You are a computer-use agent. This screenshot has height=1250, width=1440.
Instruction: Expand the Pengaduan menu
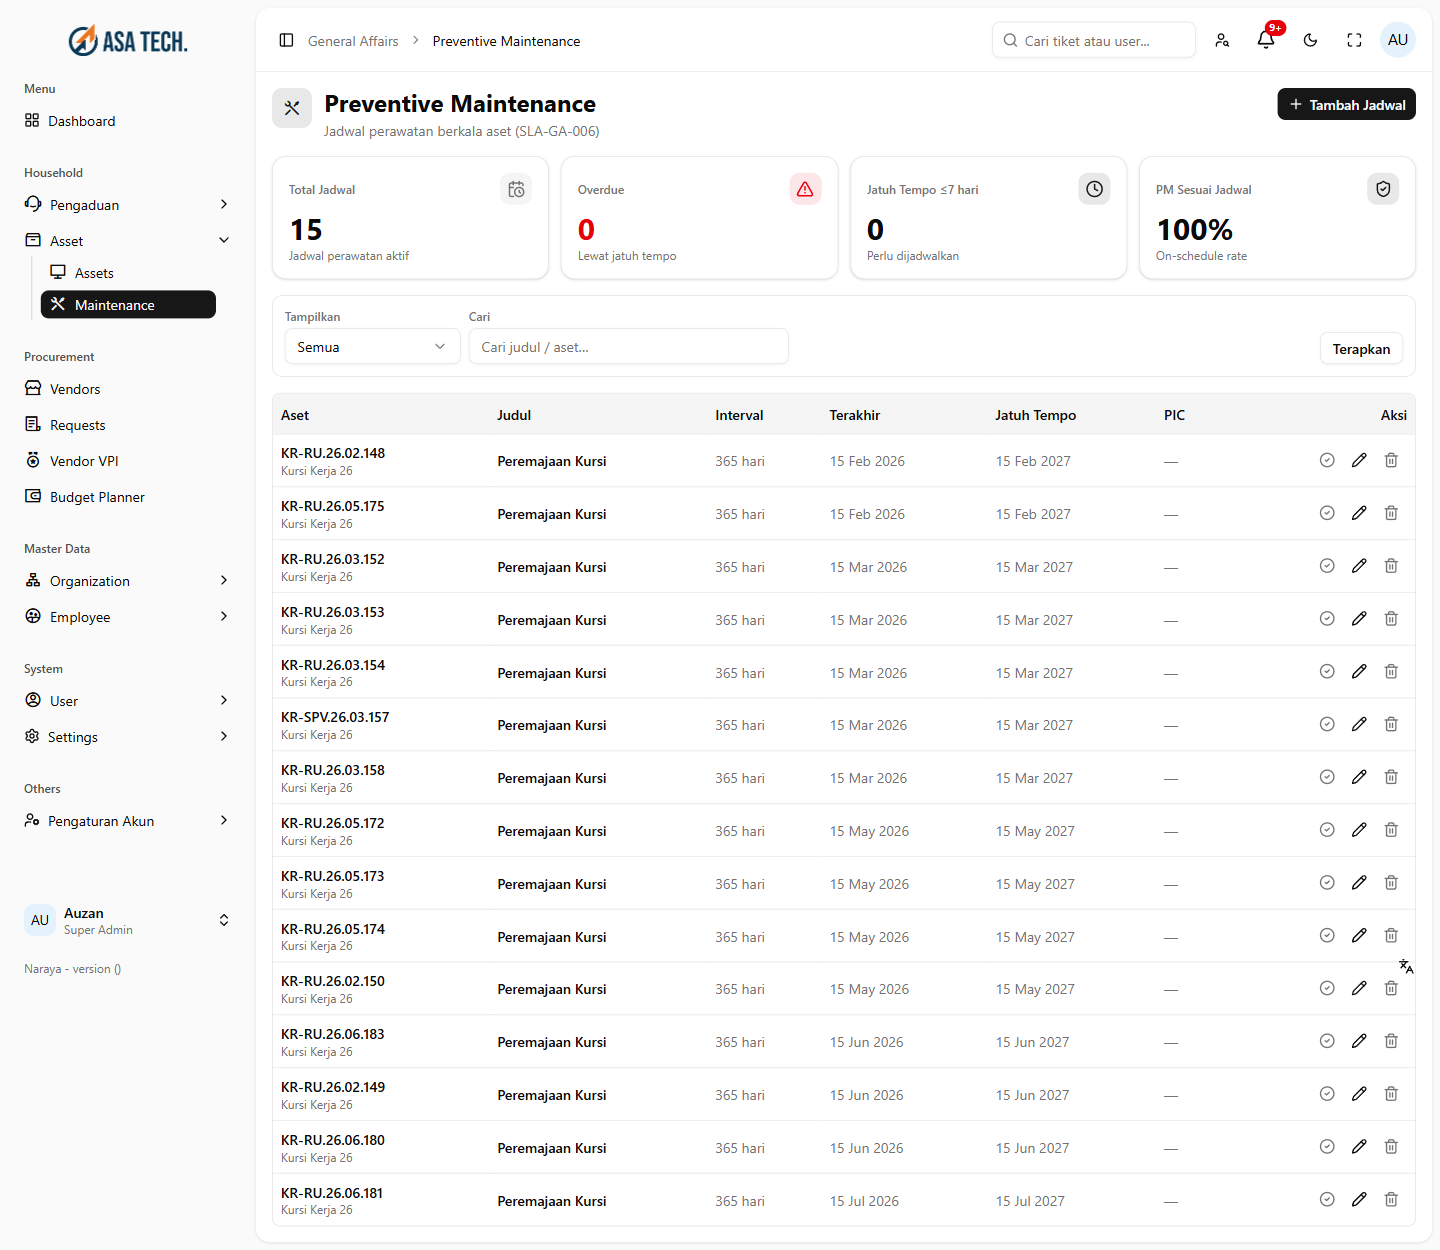[127, 204]
